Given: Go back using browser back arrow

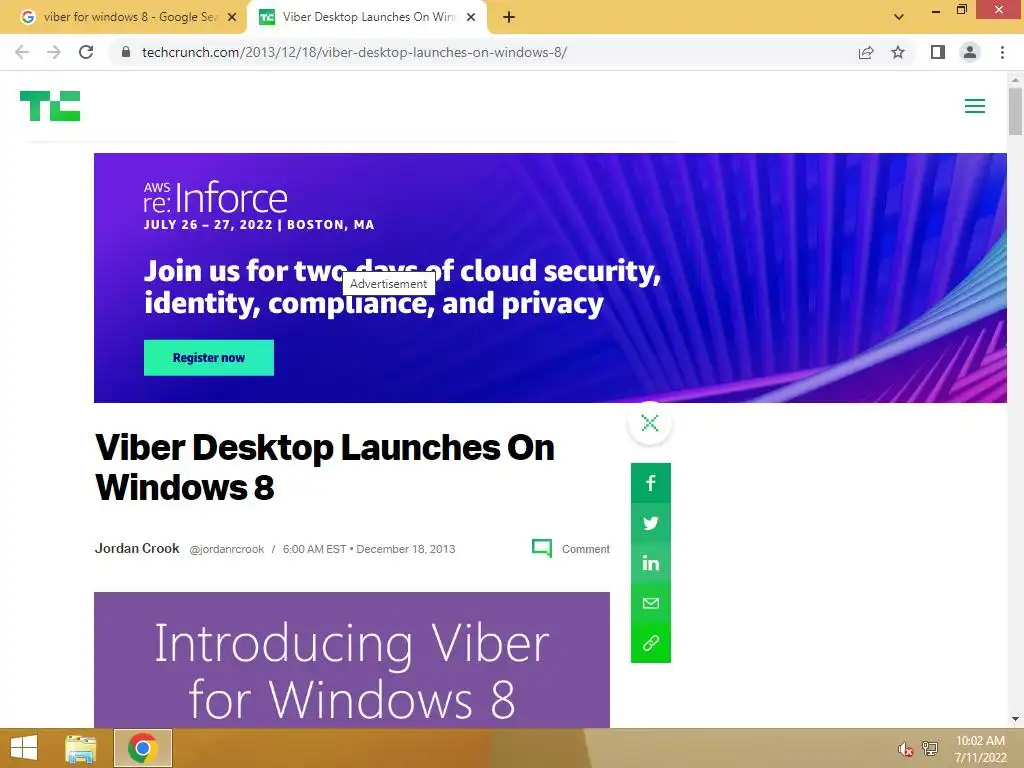Looking at the screenshot, I should click(x=22, y=52).
